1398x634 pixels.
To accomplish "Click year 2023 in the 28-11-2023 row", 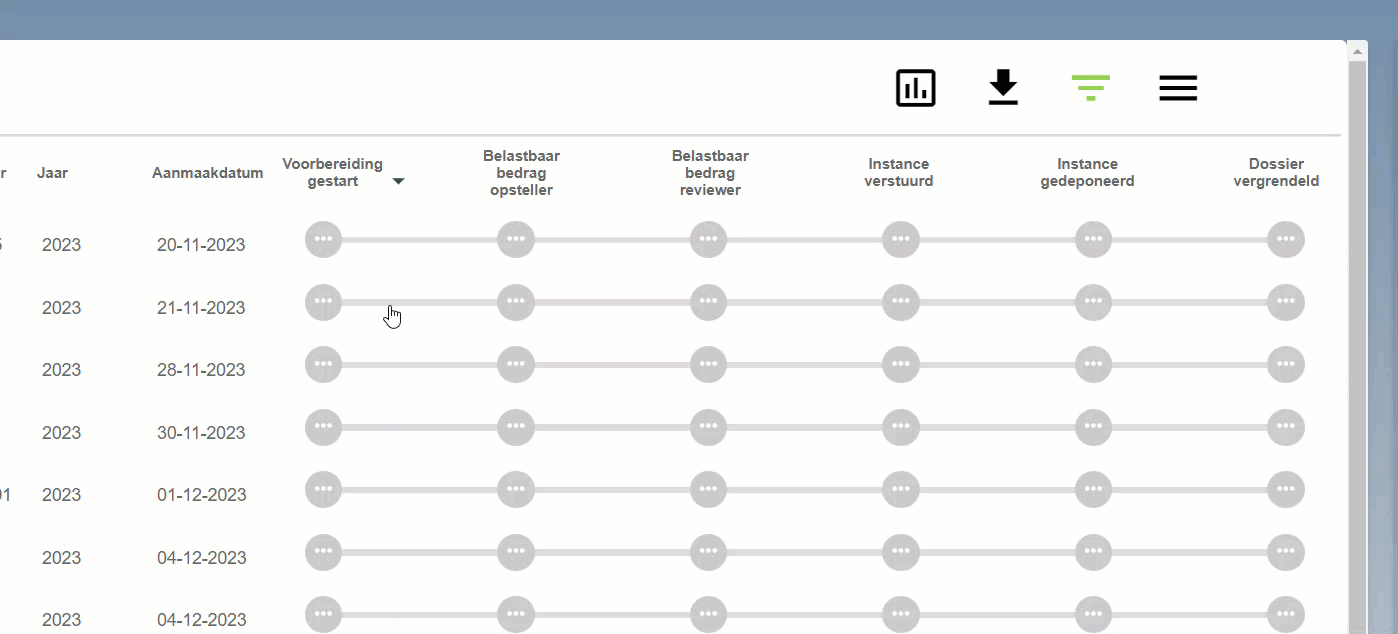I will (x=61, y=370).
